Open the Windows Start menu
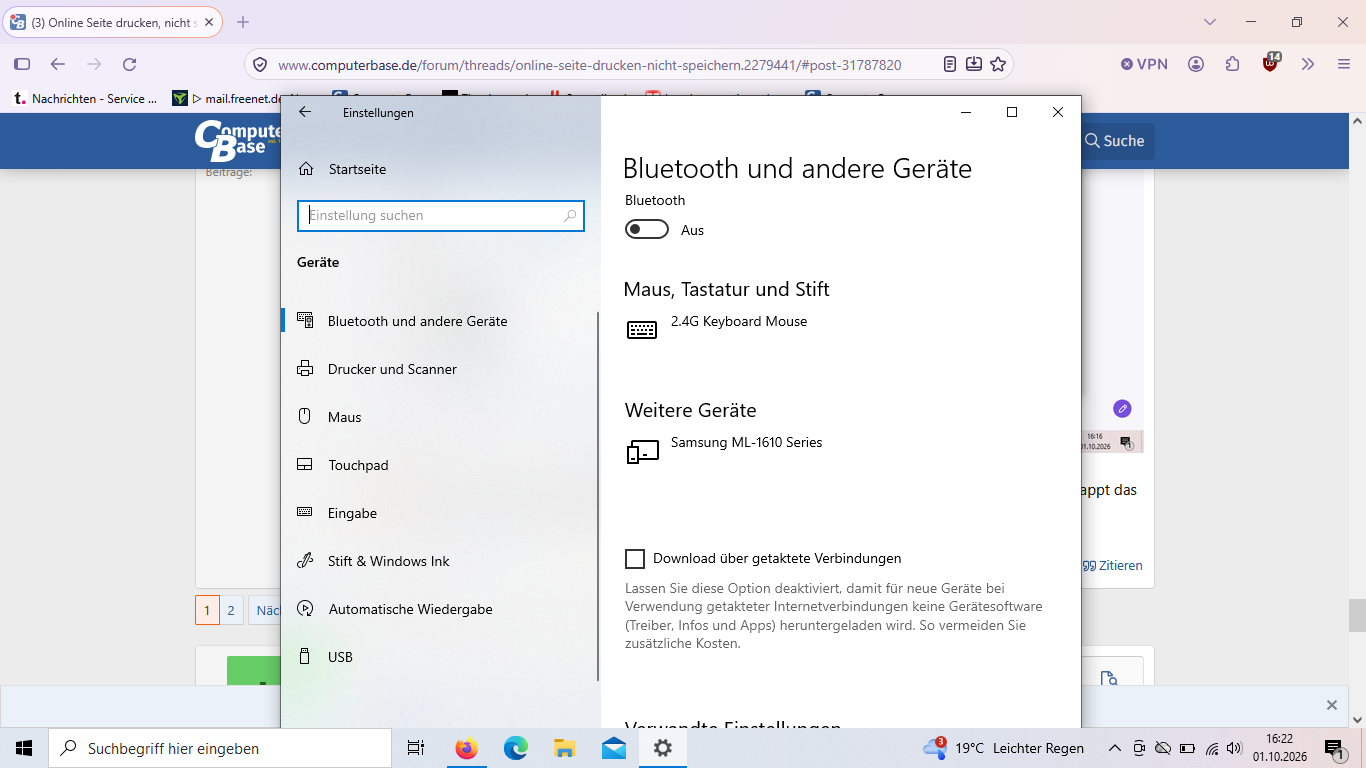1366x768 pixels. 24,748
